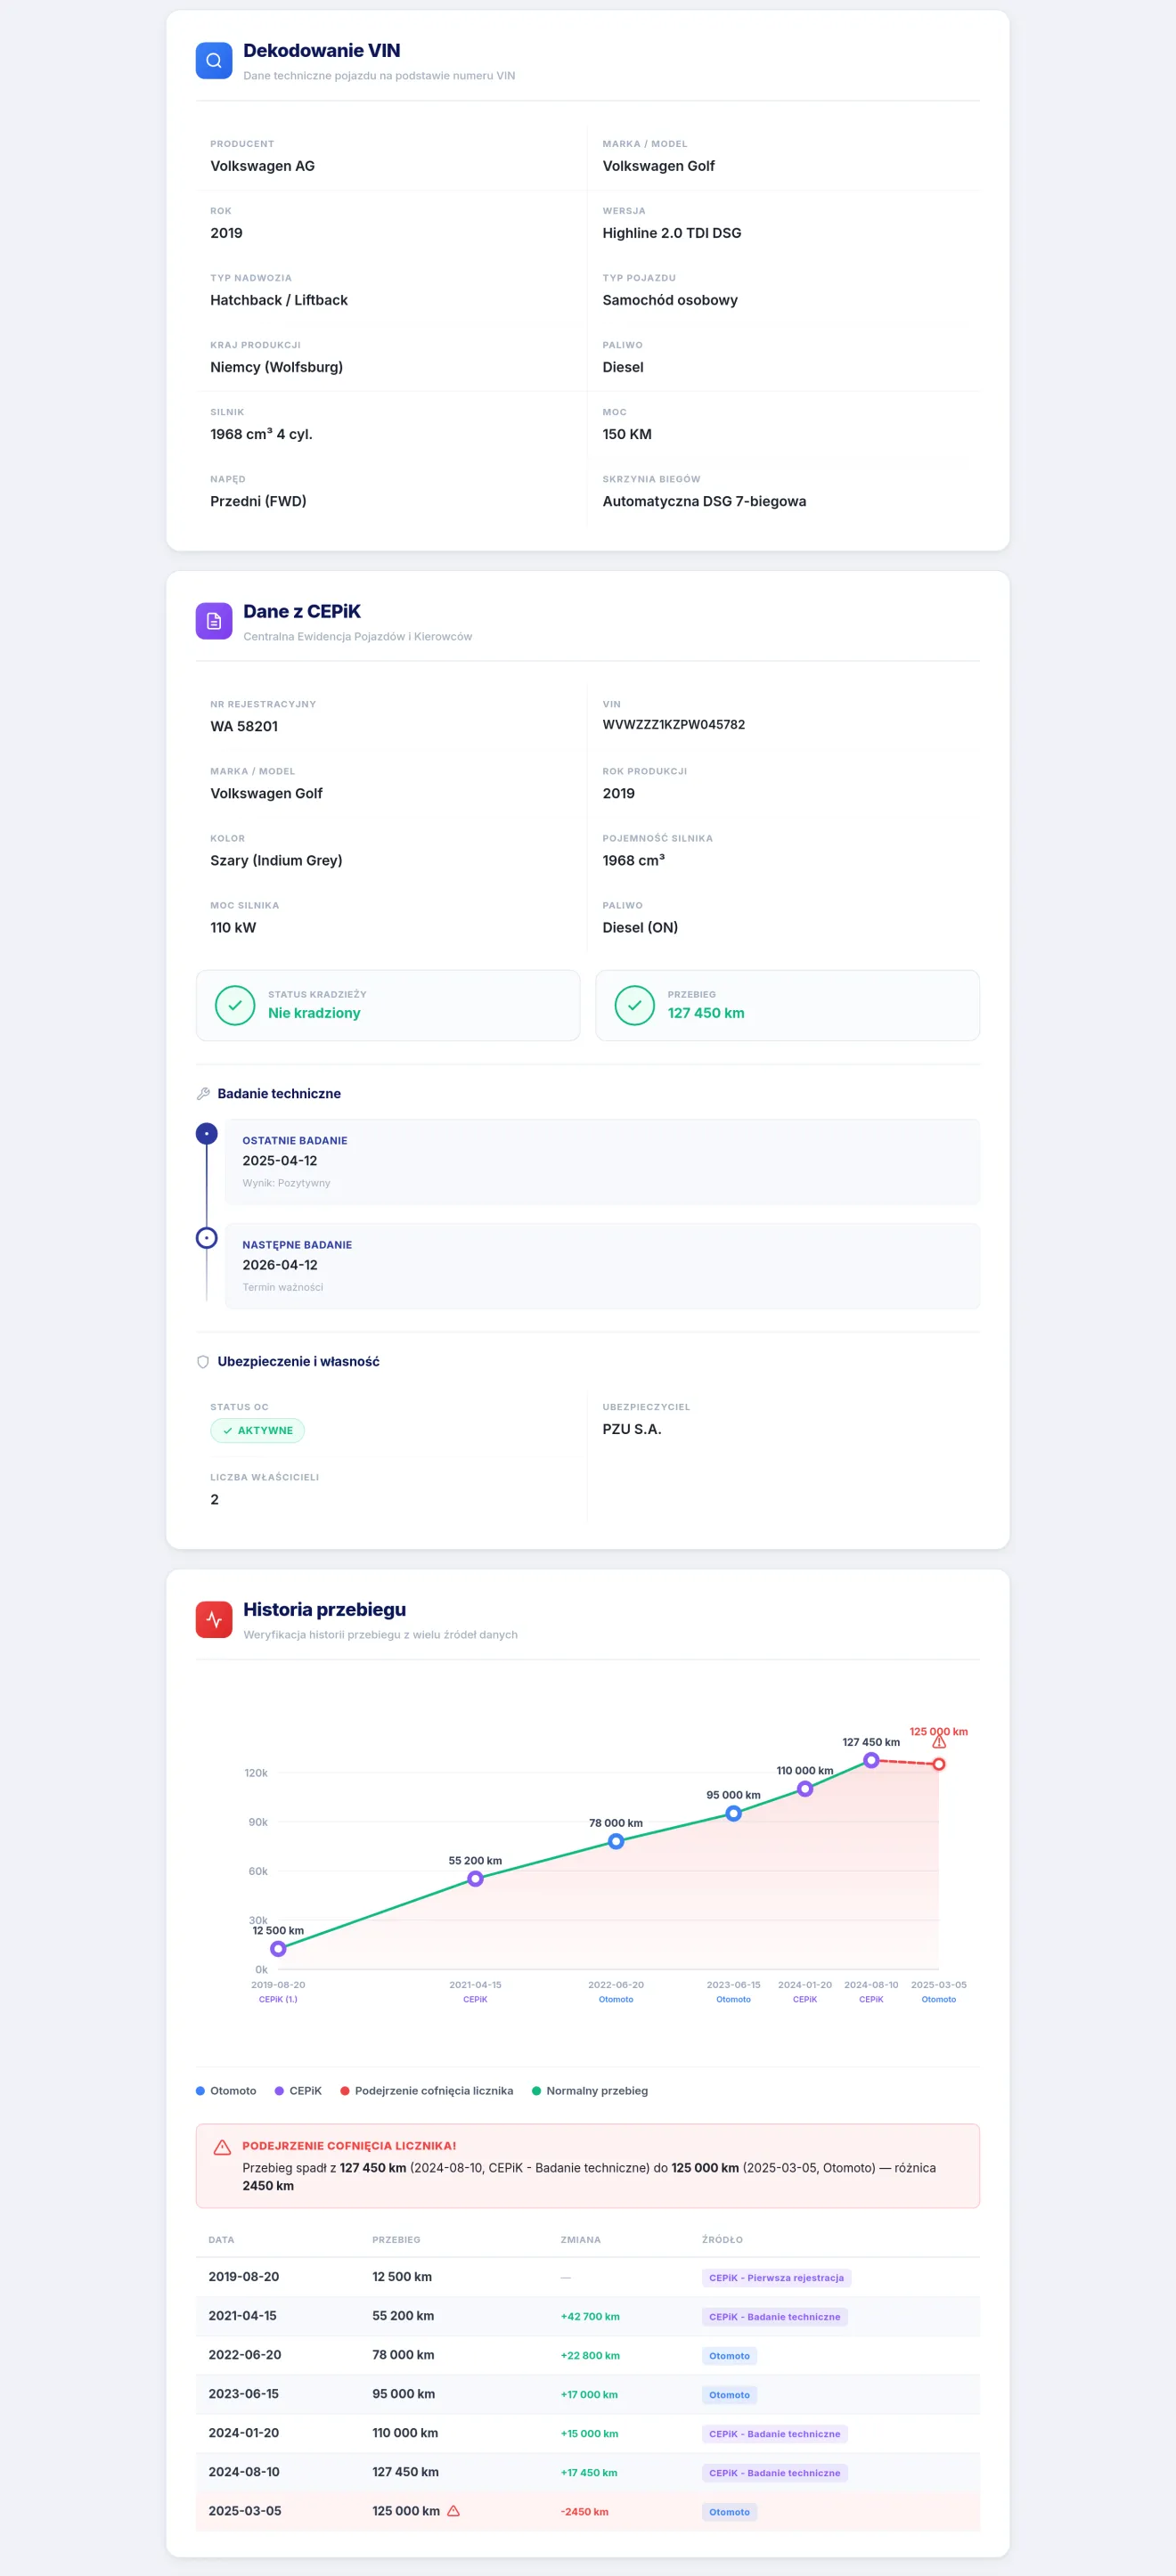Image resolution: width=1176 pixels, height=2576 pixels.
Task: Click the last inspection date 2025-04-12
Action: tap(280, 1160)
